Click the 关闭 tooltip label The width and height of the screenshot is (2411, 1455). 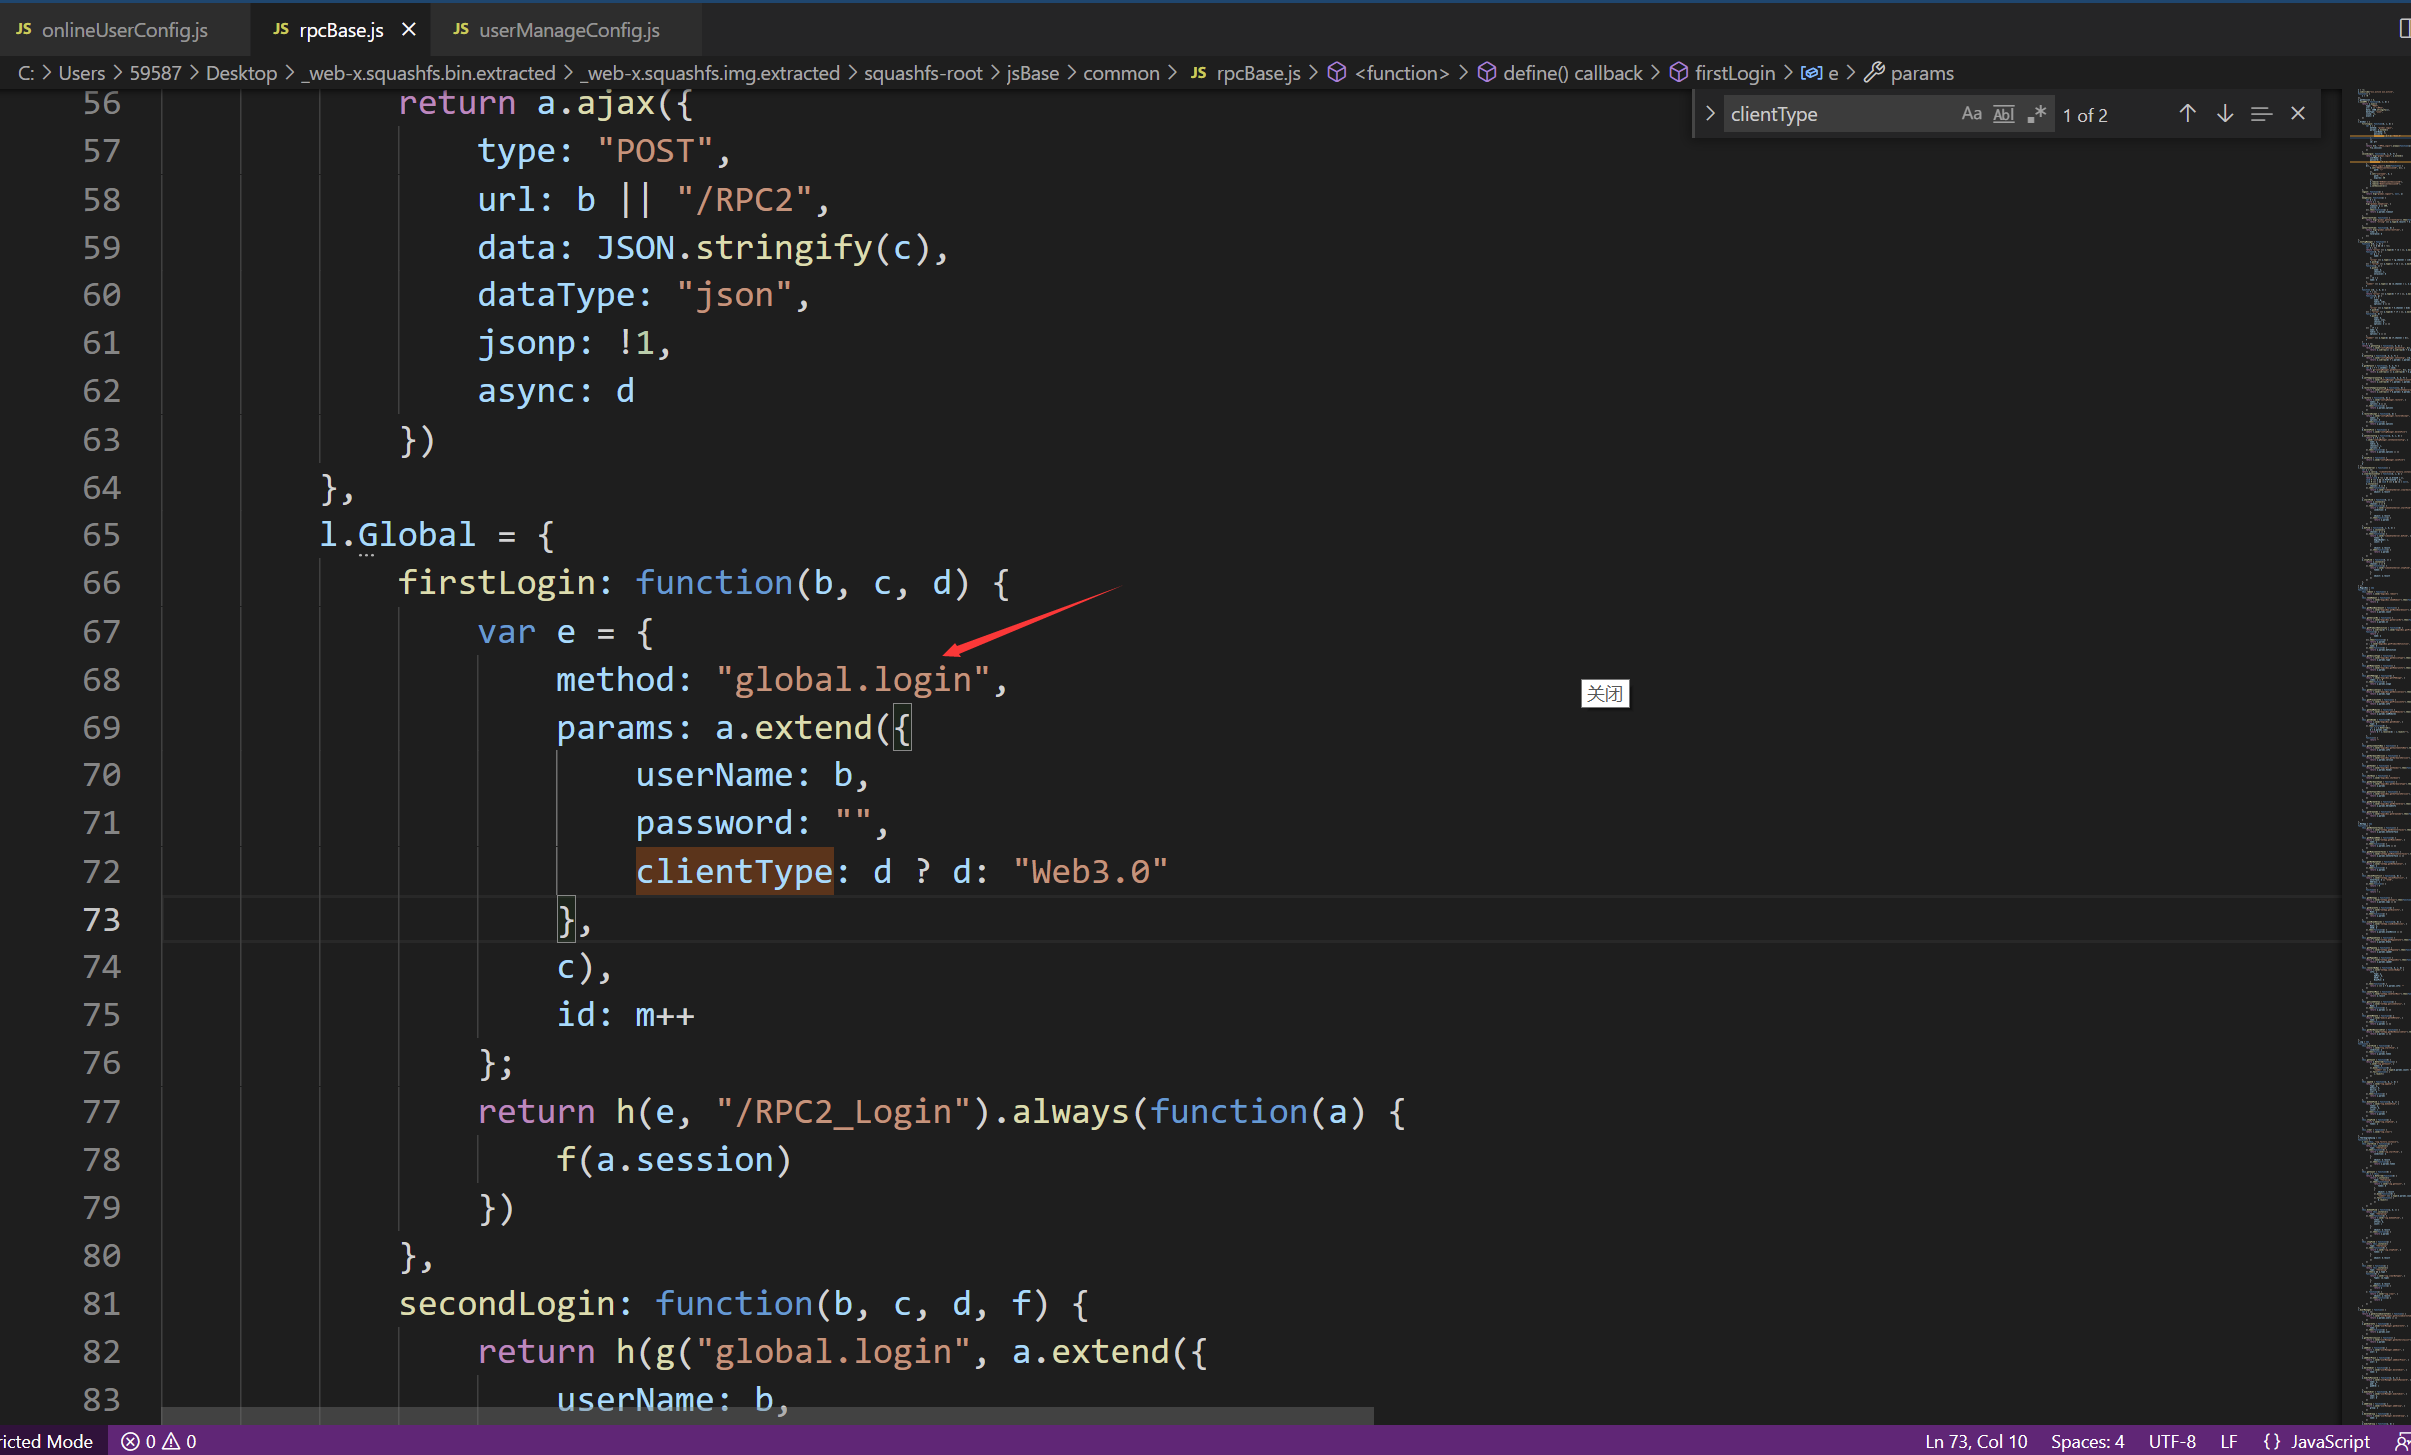click(1604, 693)
